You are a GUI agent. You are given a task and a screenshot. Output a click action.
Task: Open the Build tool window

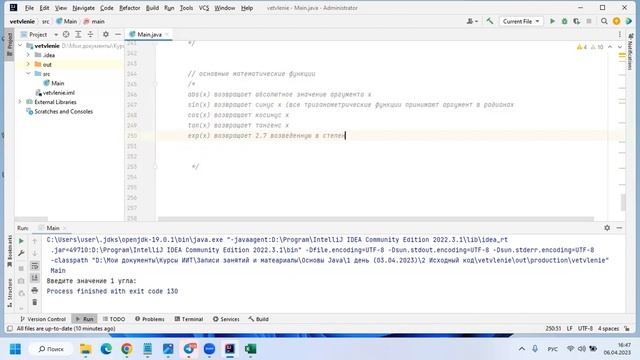click(x=258, y=319)
